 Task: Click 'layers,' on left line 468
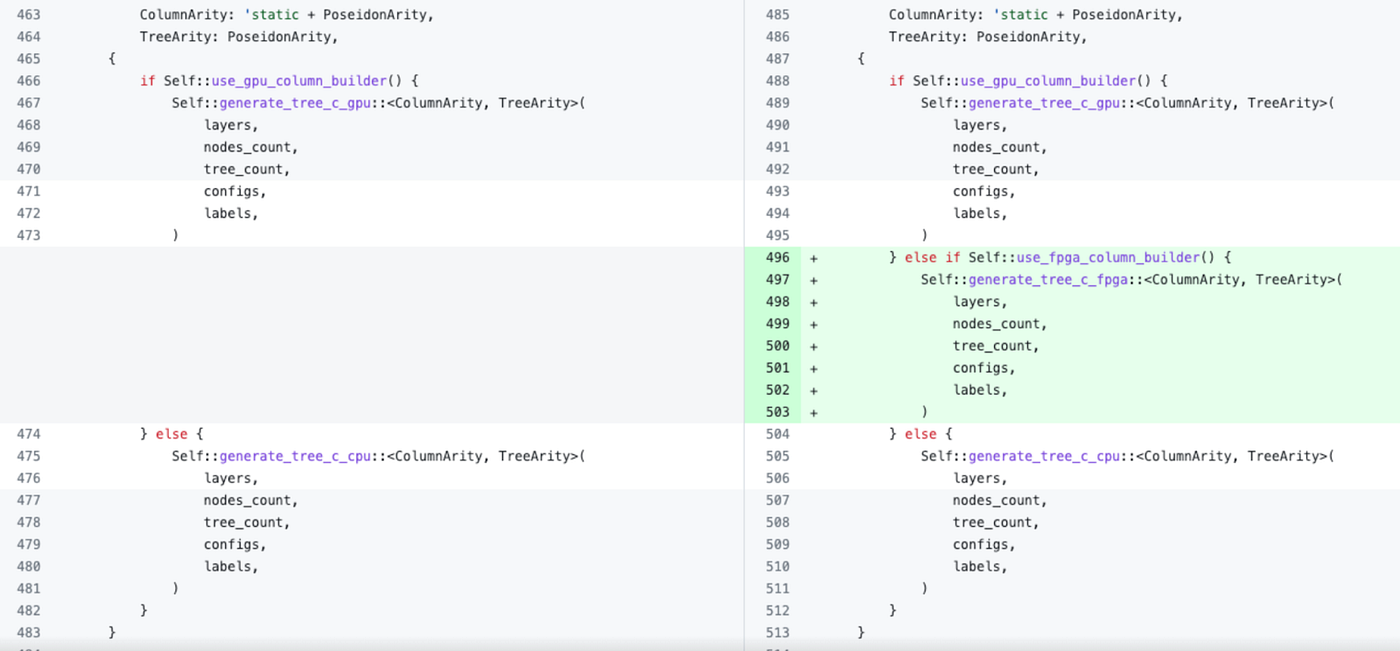click(231, 125)
